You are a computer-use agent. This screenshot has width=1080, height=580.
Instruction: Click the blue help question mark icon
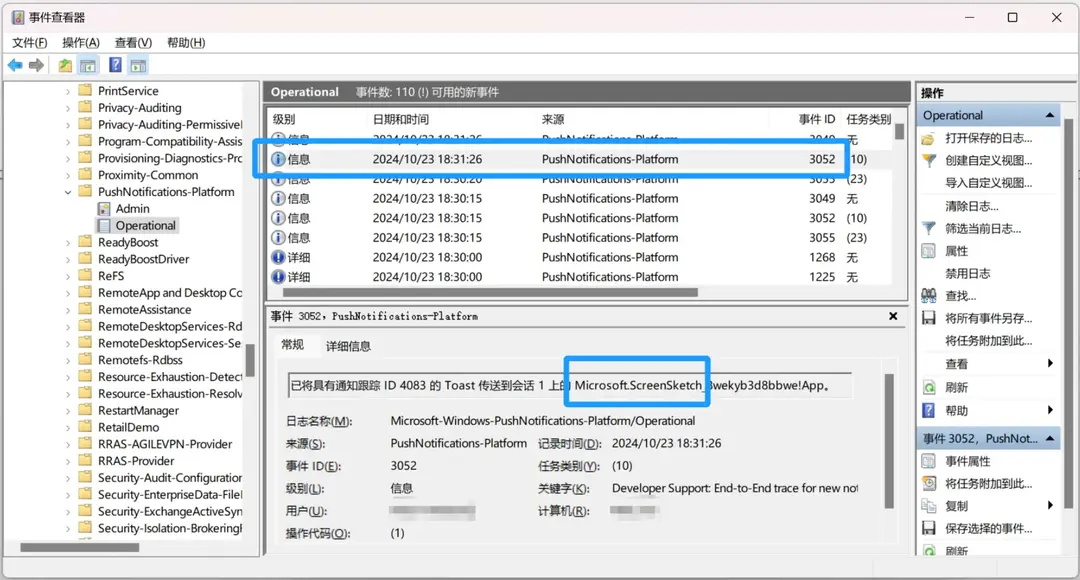(115, 66)
